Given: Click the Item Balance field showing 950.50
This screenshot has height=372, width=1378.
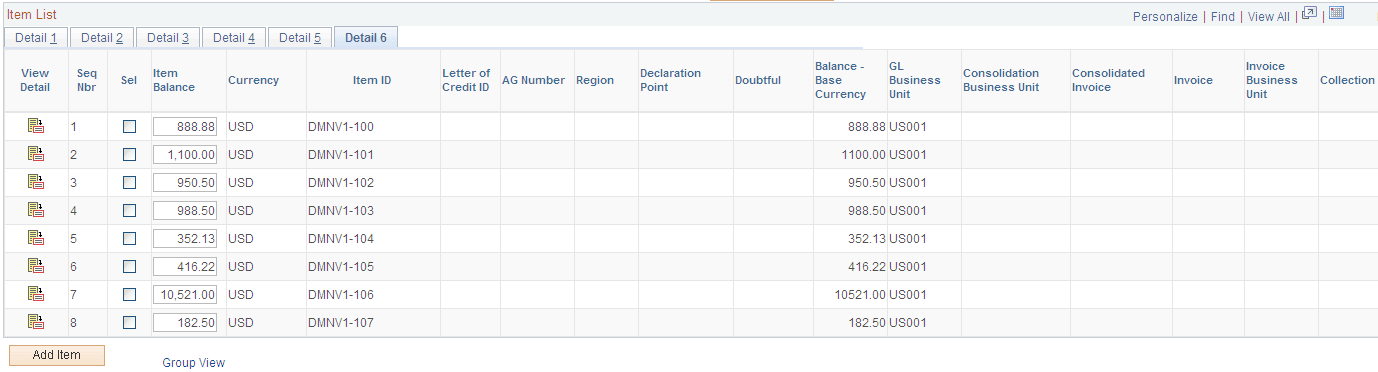Looking at the screenshot, I should tap(185, 183).
